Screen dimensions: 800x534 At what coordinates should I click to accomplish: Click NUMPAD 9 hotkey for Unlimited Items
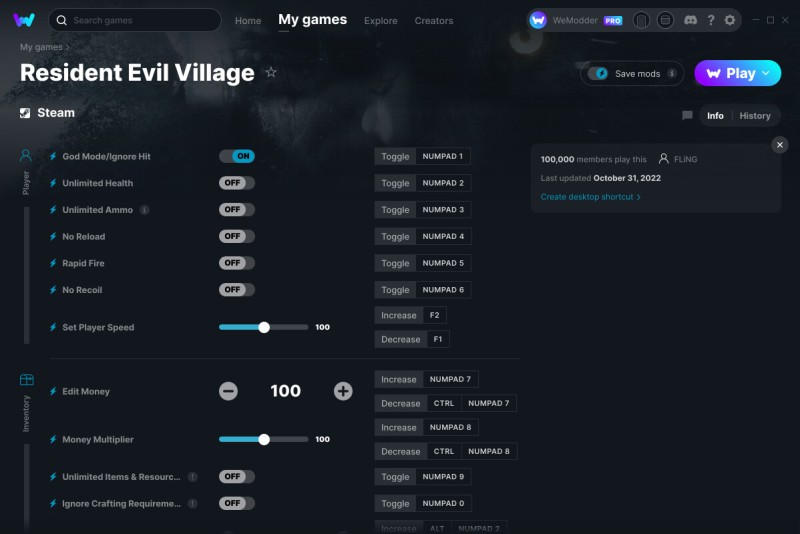coord(443,476)
